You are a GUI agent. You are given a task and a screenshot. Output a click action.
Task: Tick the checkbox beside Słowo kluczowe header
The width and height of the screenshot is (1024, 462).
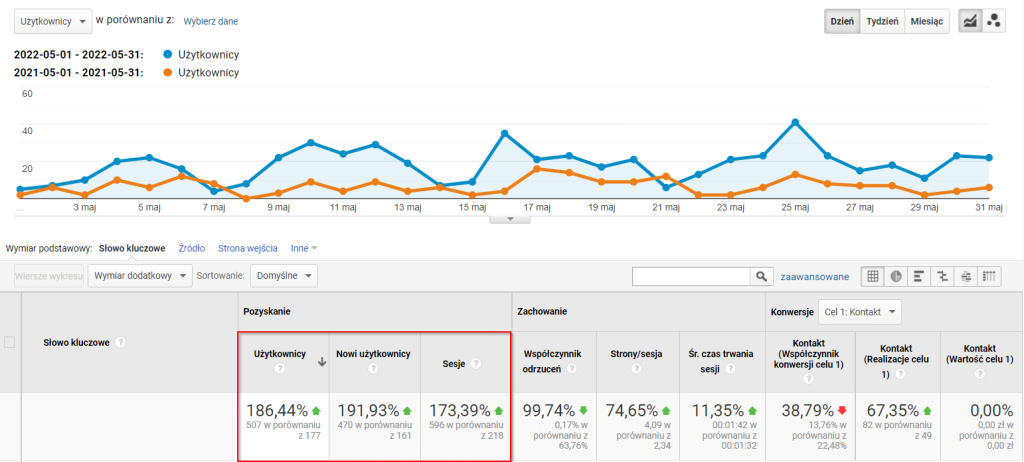[10, 342]
